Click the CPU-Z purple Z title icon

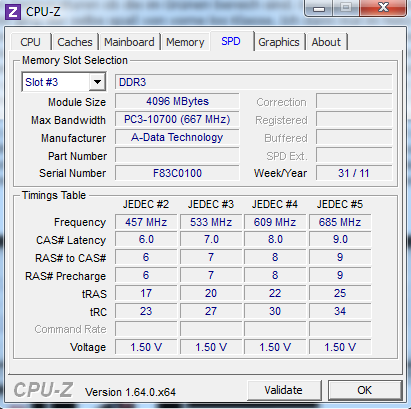13,12
